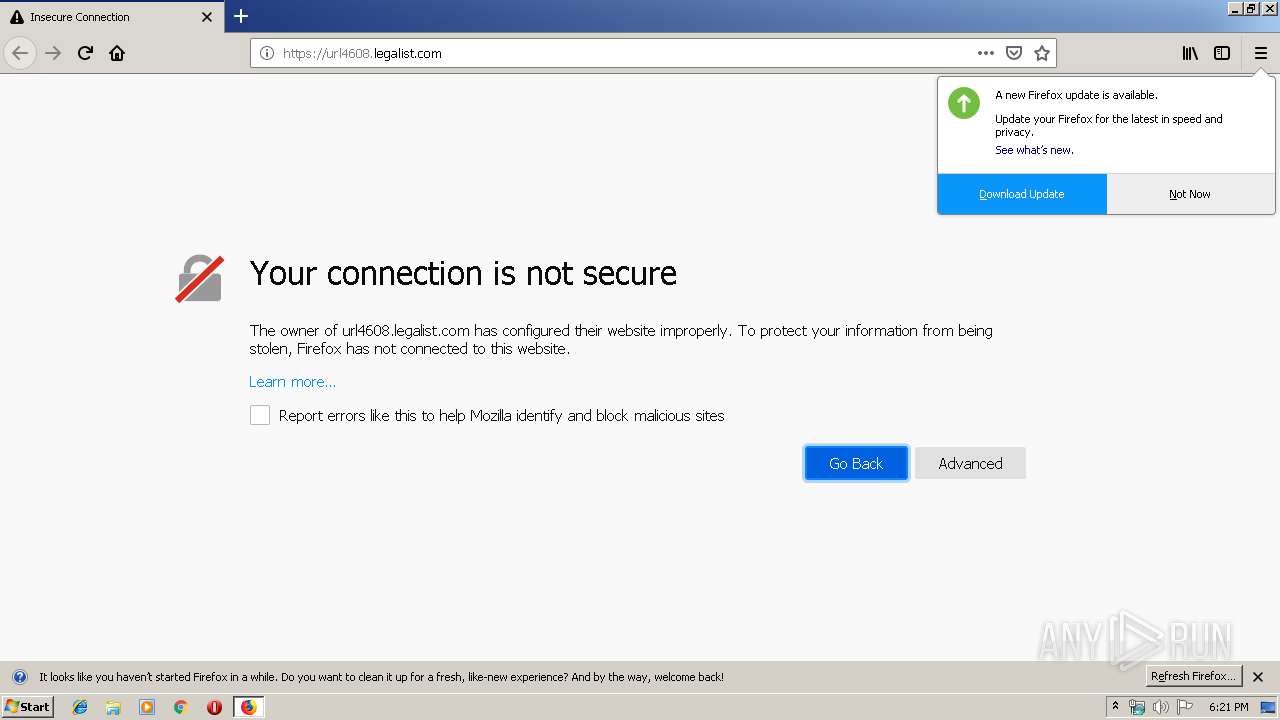Click "A new Firefox update is available." text

1076,95
